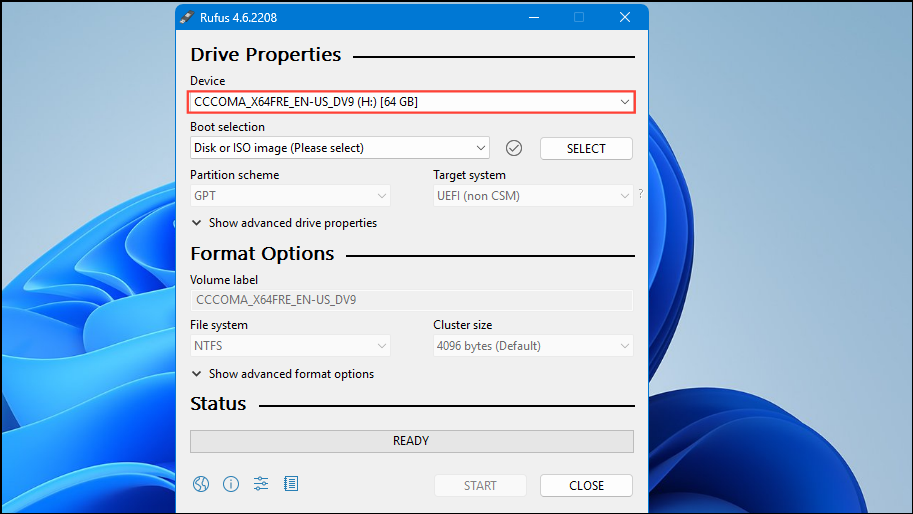Show the log list icon

tap(291, 483)
